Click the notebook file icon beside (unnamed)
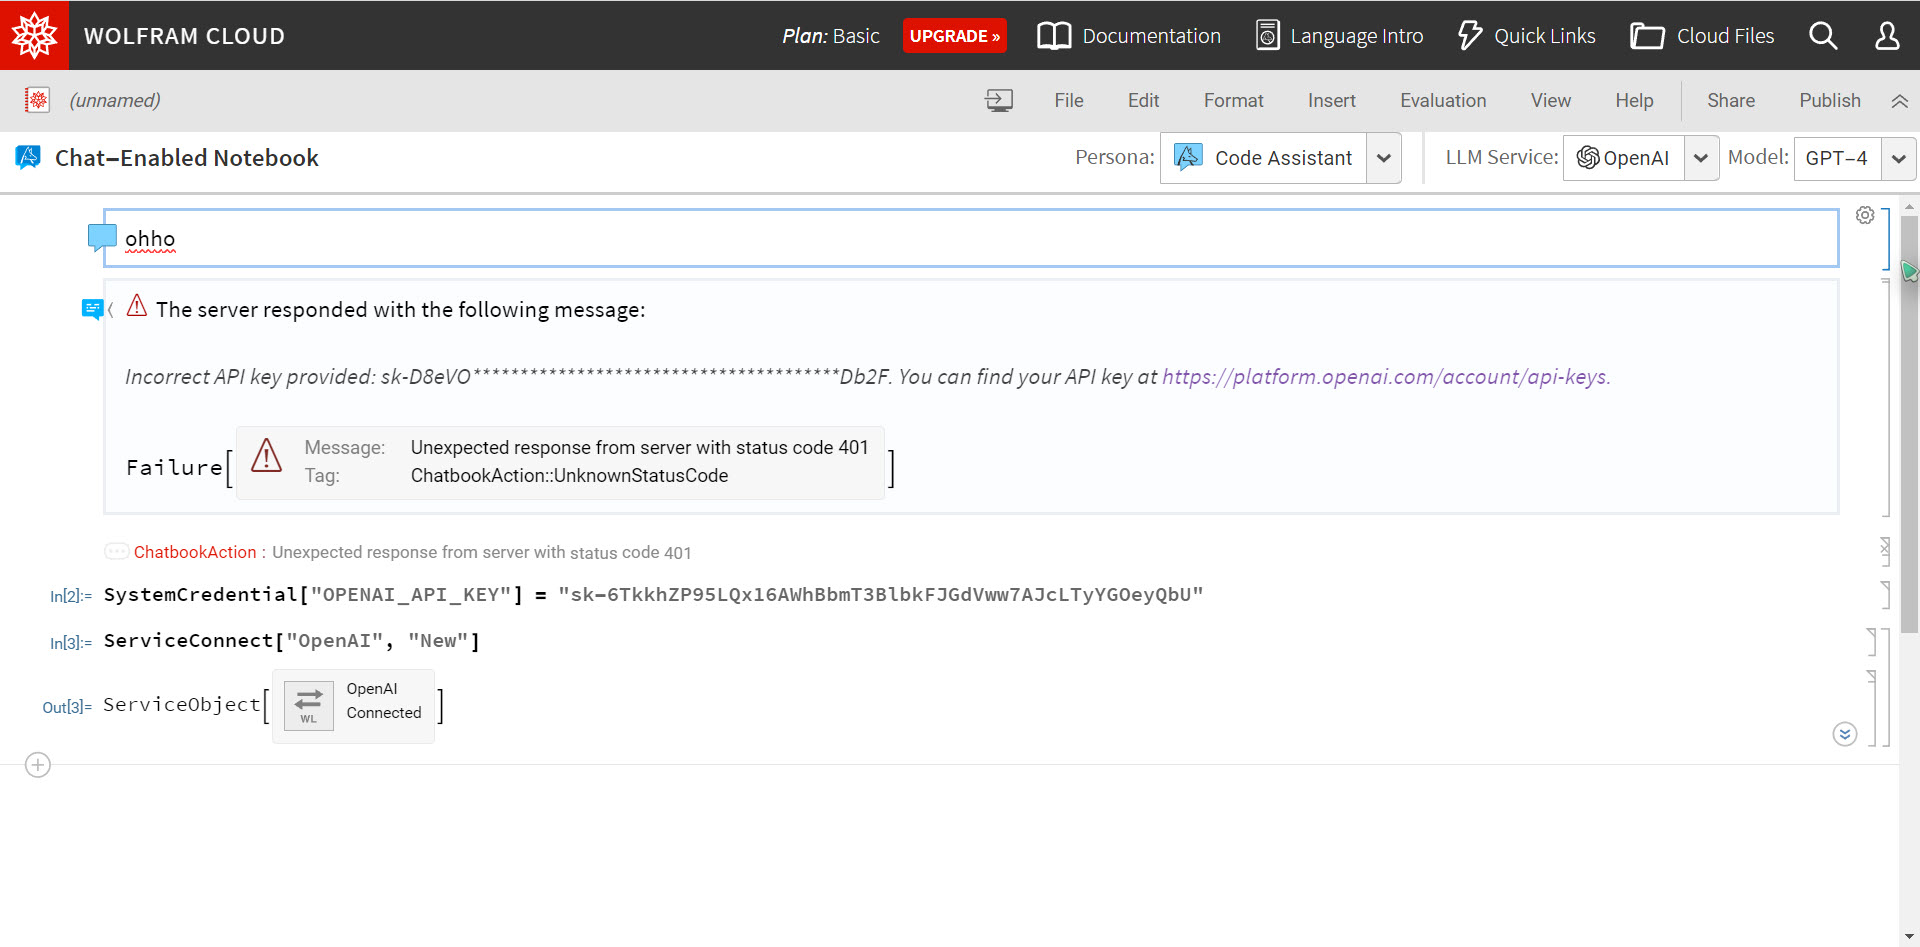The image size is (1920, 947). coord(37,100)
